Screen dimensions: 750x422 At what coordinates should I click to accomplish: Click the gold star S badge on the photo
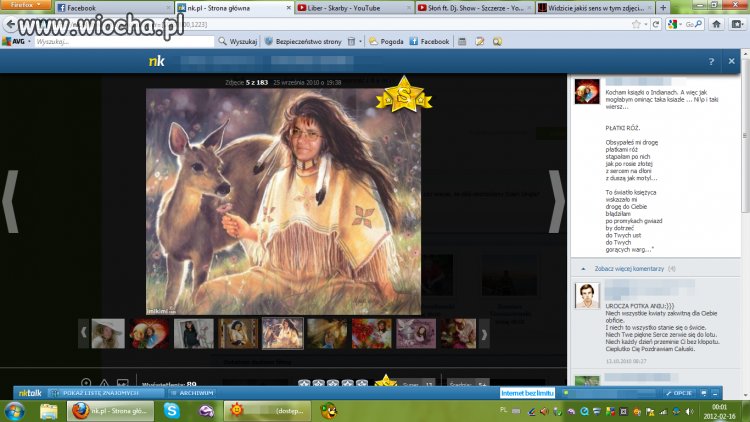coord(404,95)
